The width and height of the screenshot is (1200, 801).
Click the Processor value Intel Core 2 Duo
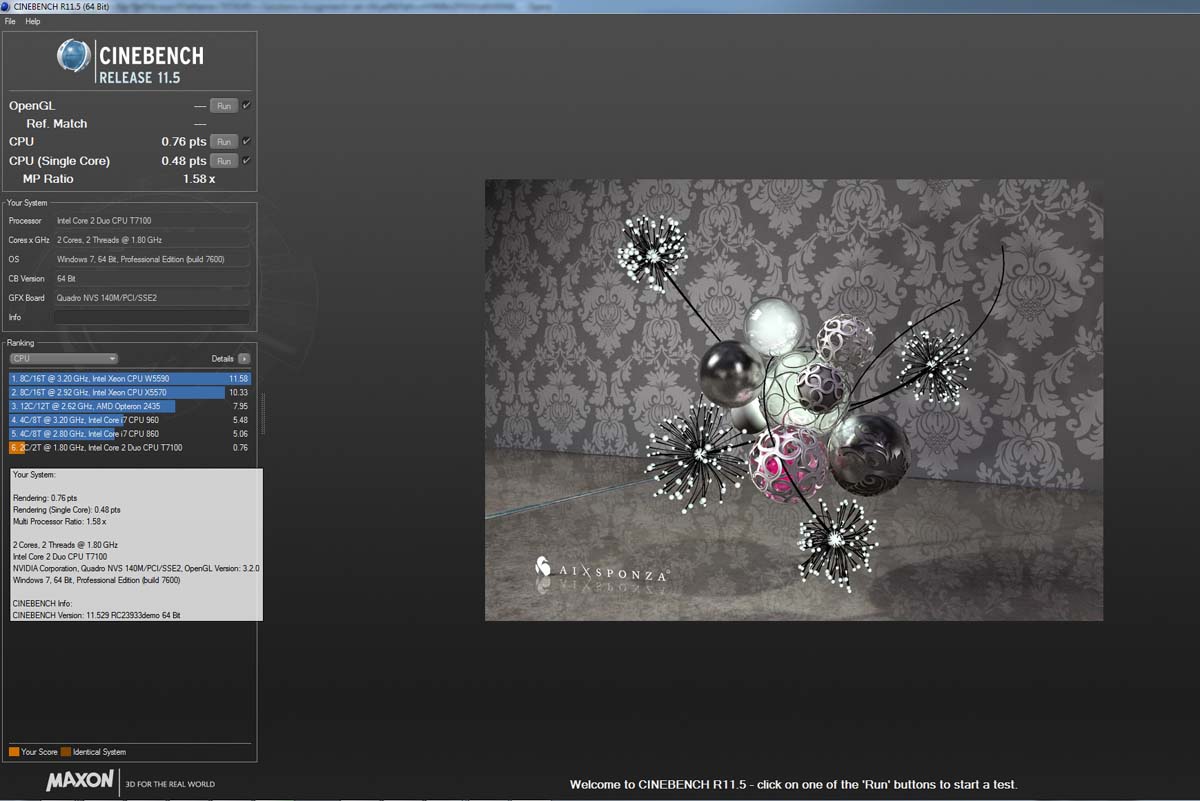(104, 221)
